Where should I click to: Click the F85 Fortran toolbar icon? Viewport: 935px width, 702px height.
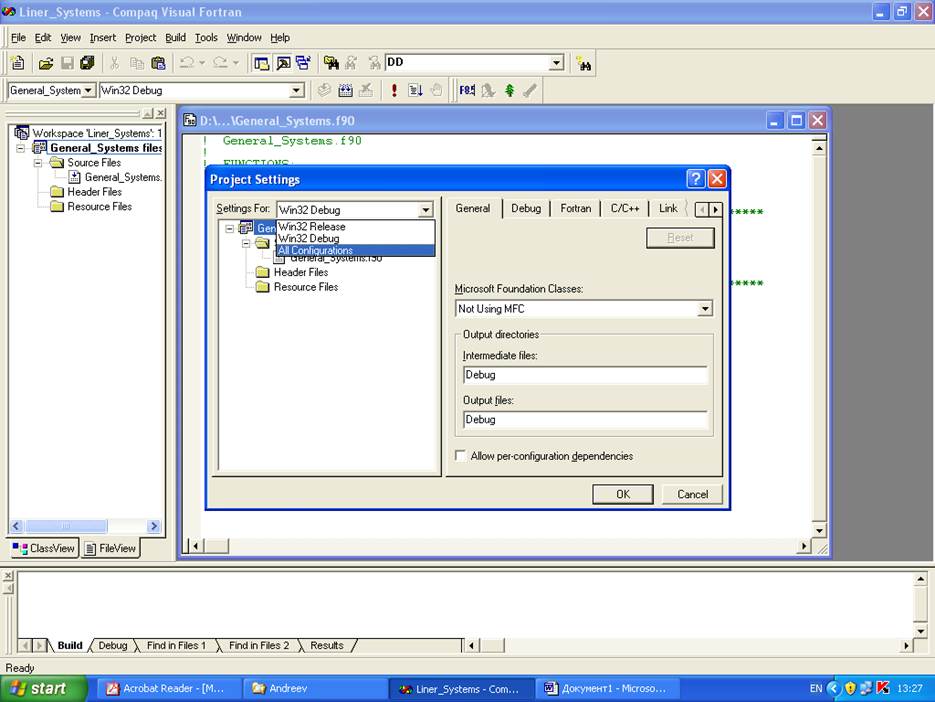[467, 90]
